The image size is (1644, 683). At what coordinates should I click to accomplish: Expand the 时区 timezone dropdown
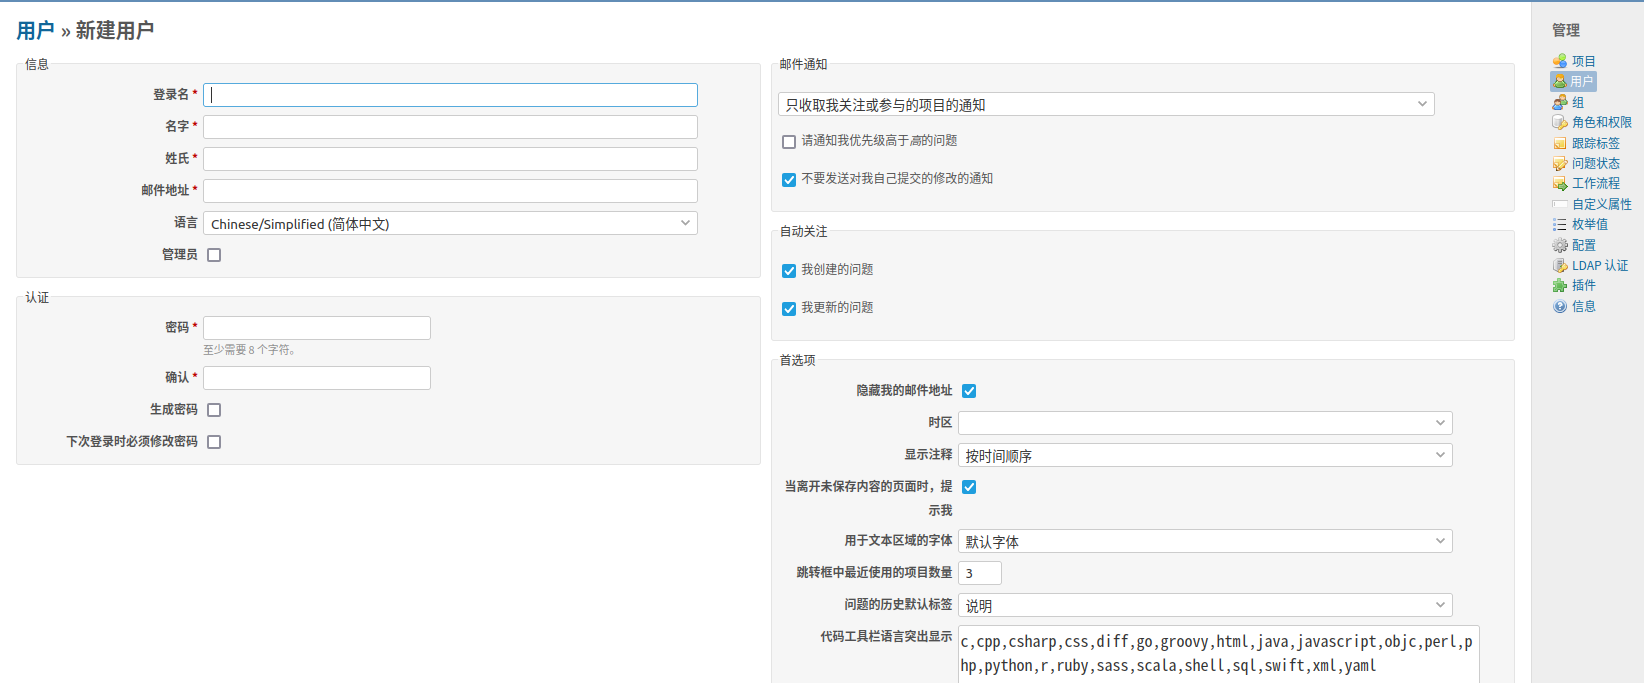click(1204, 423)
